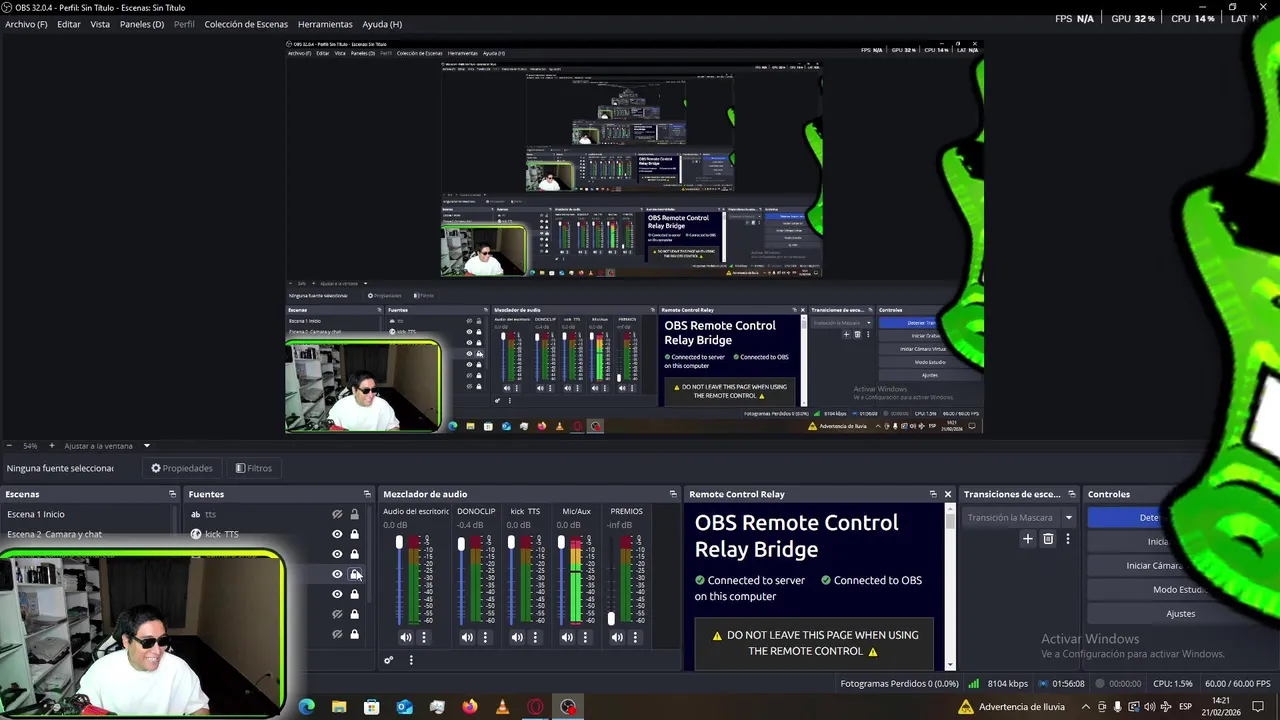1280x720 pixels.
Task: Click the Advertencia de lluvia weather widget
Action: point(1011,707)
